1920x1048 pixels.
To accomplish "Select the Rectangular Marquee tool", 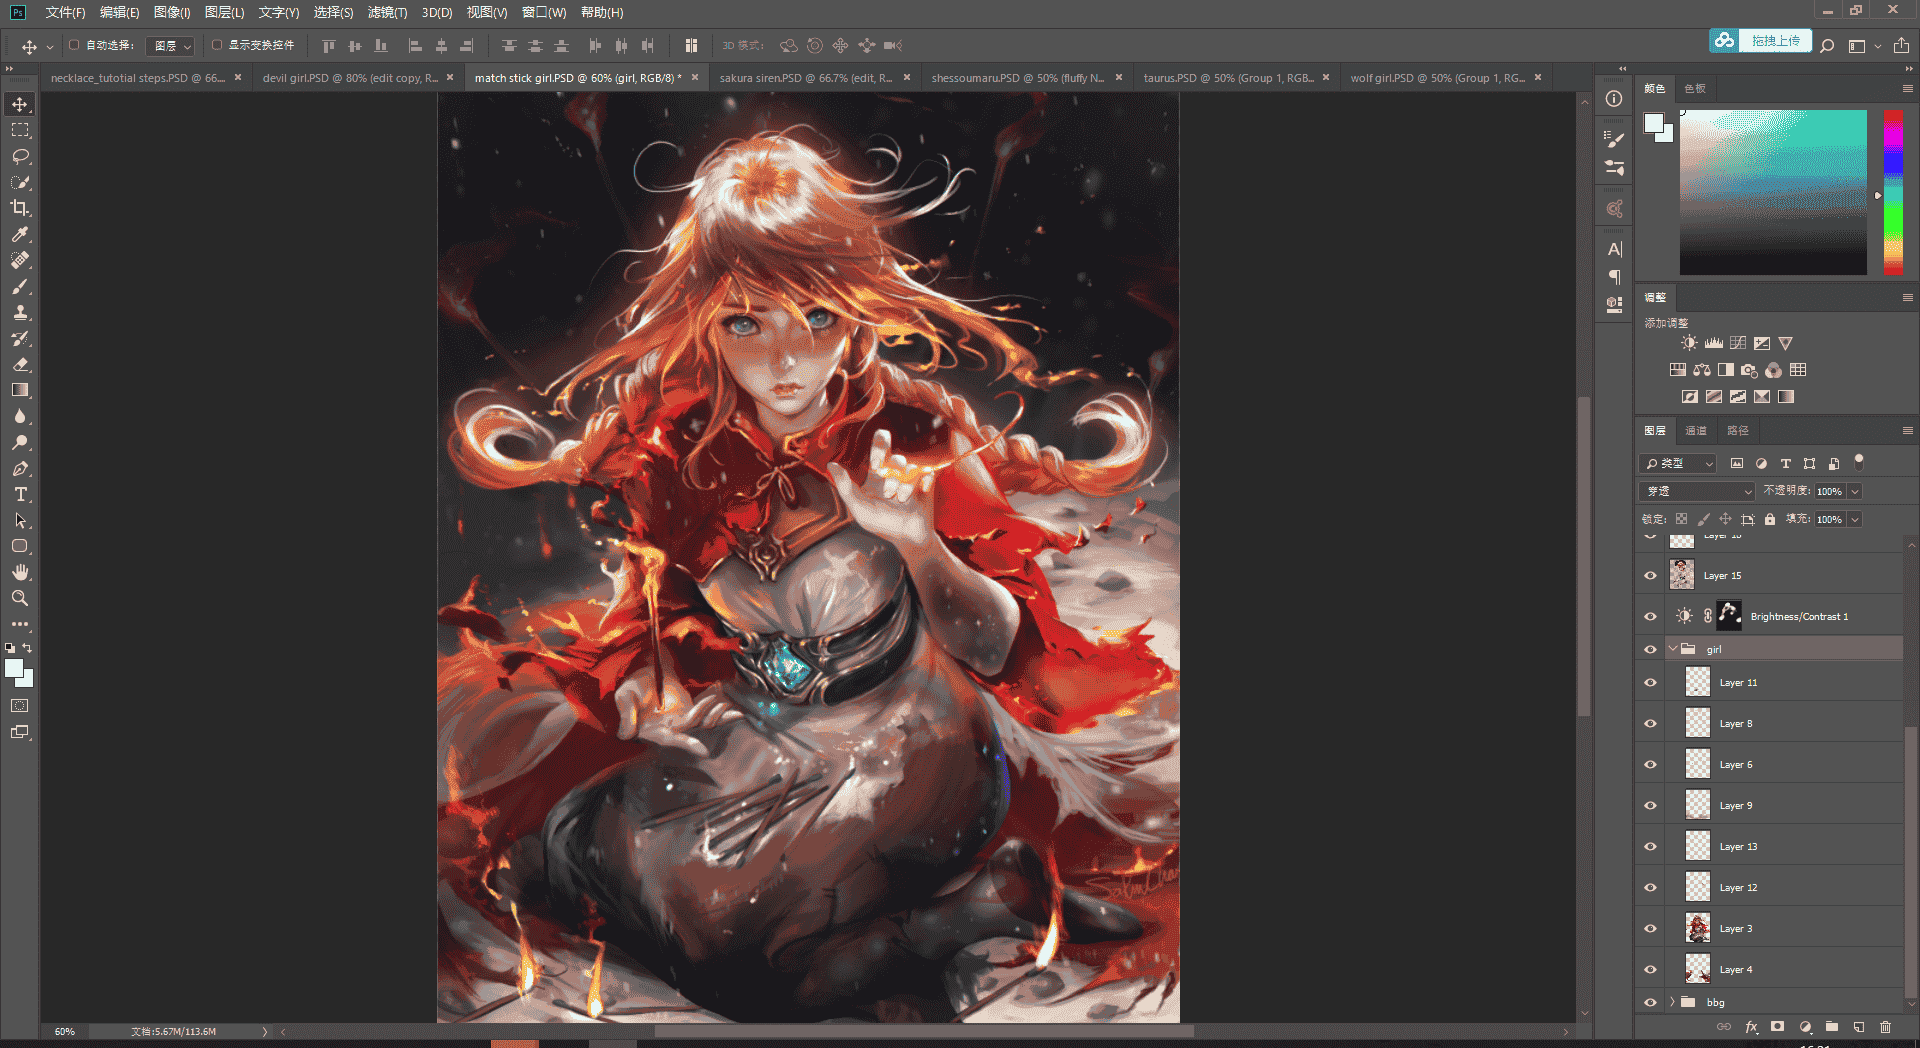I will coord(20,130).
